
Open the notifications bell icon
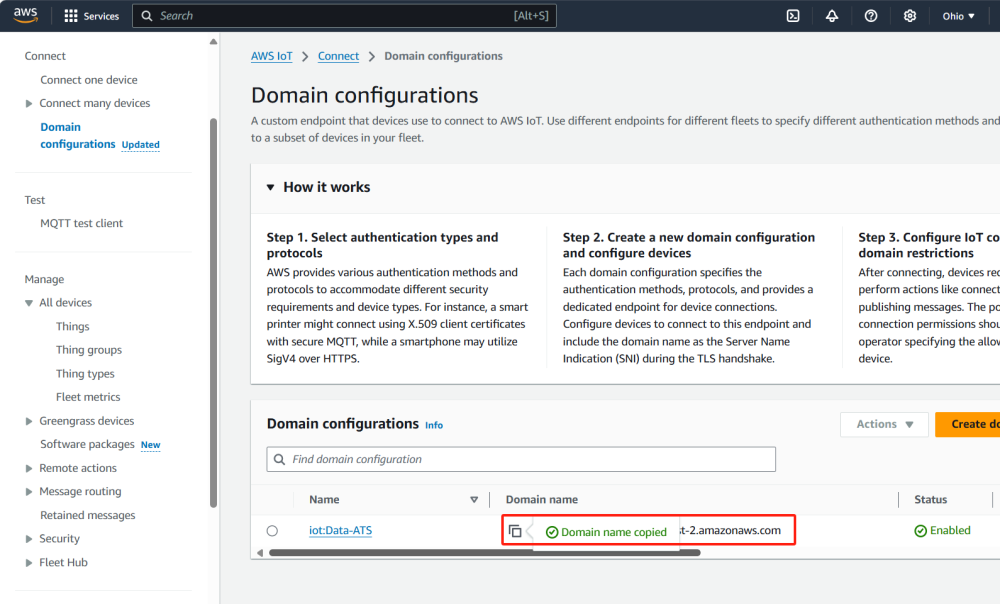coord(832,16)
